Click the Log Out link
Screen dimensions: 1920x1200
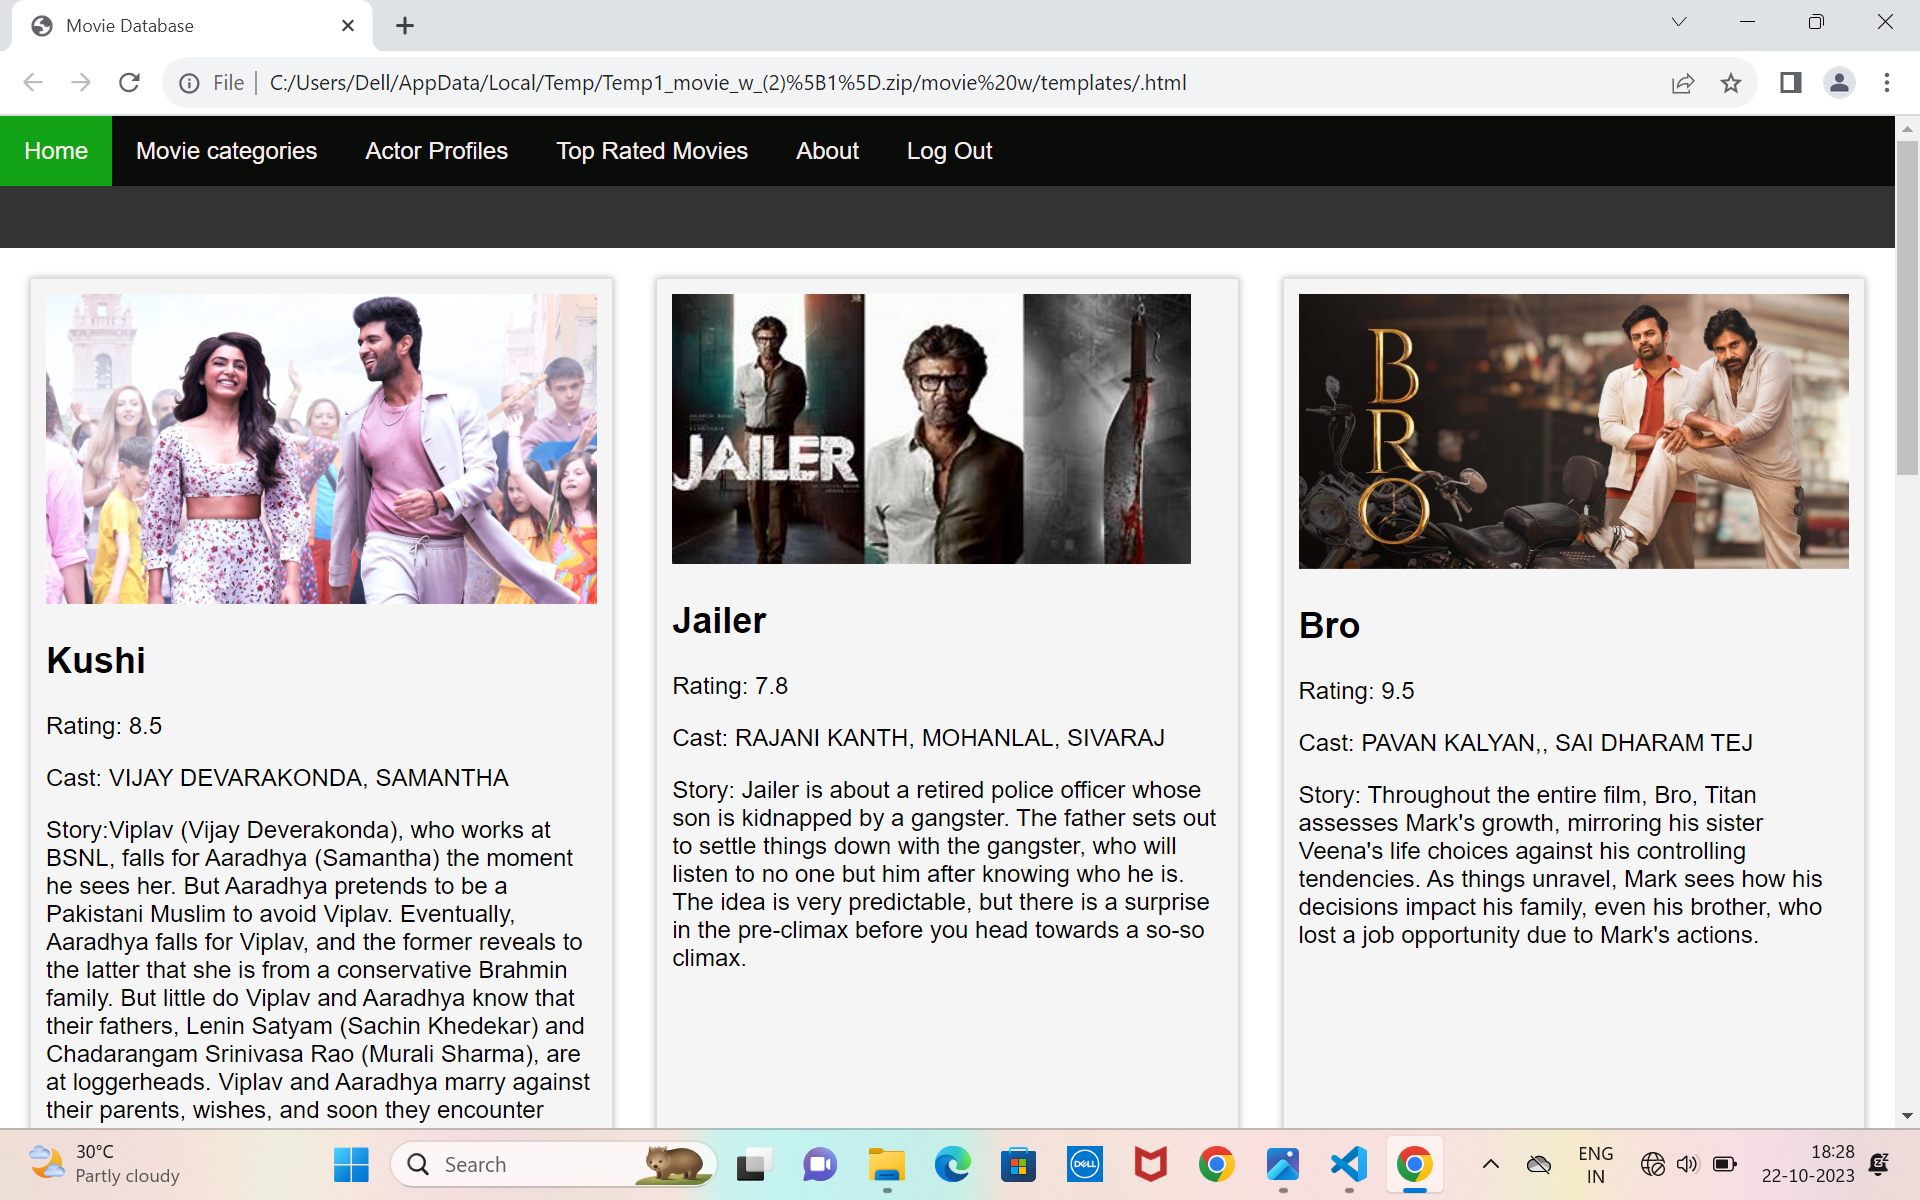pos(949,151)
